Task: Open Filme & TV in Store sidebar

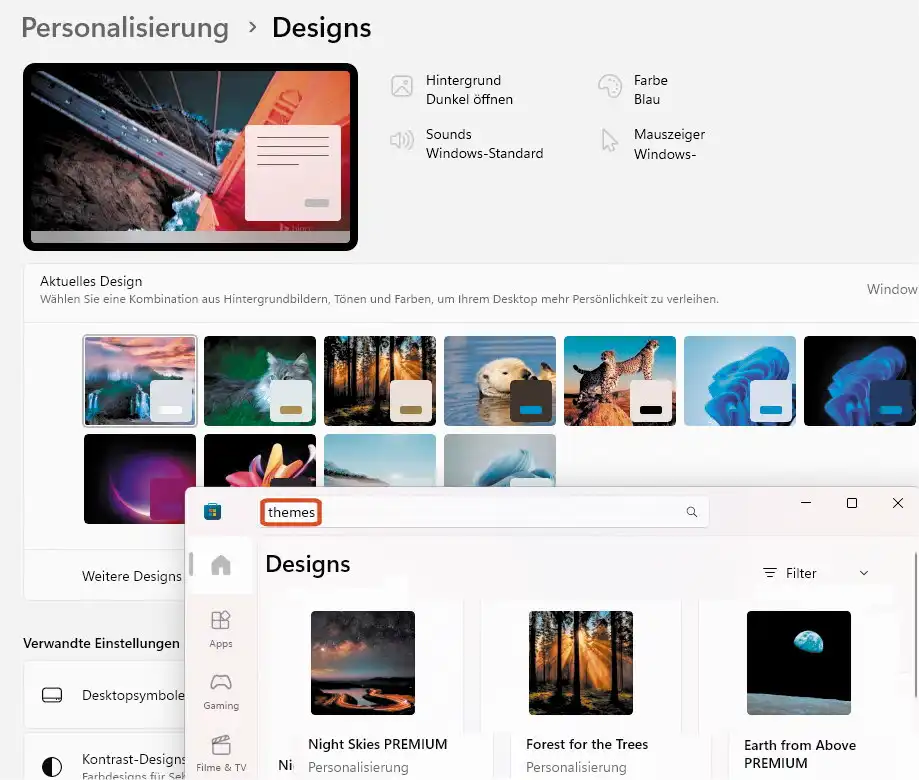Action: pos(221,754)
